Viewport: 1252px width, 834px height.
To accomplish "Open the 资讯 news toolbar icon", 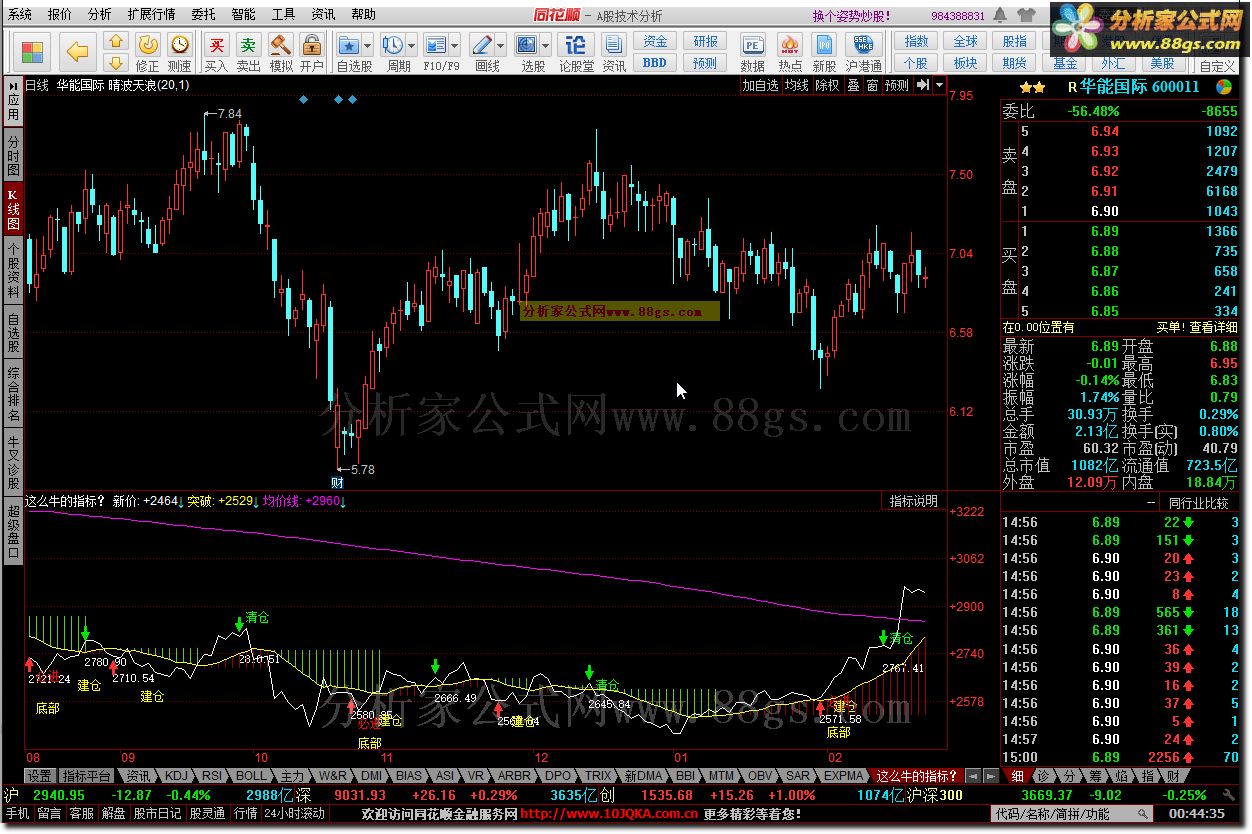I will 614,52.
